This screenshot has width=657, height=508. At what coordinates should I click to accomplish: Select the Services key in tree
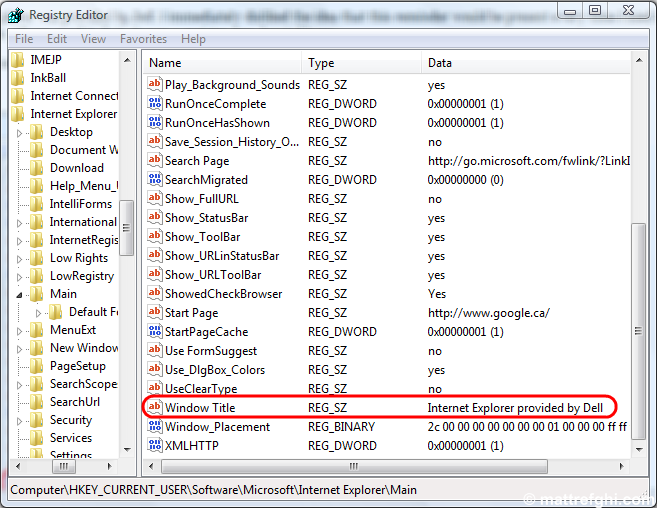pyautogui.click(x=71, y=438)
